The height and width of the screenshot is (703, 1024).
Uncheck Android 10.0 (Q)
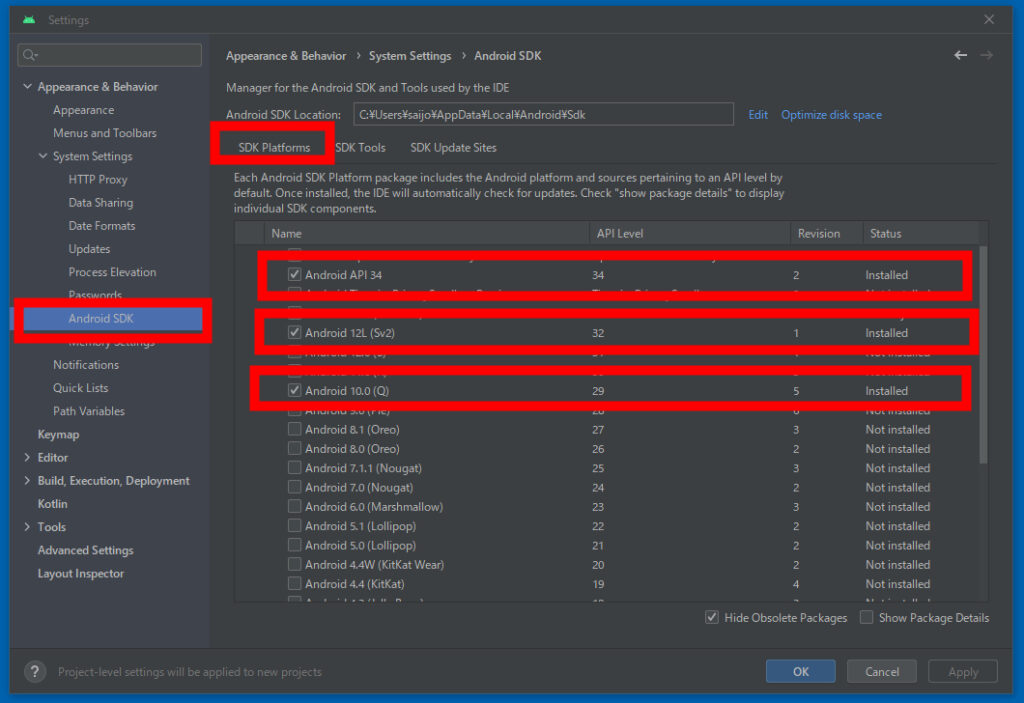tap(294, 390)
